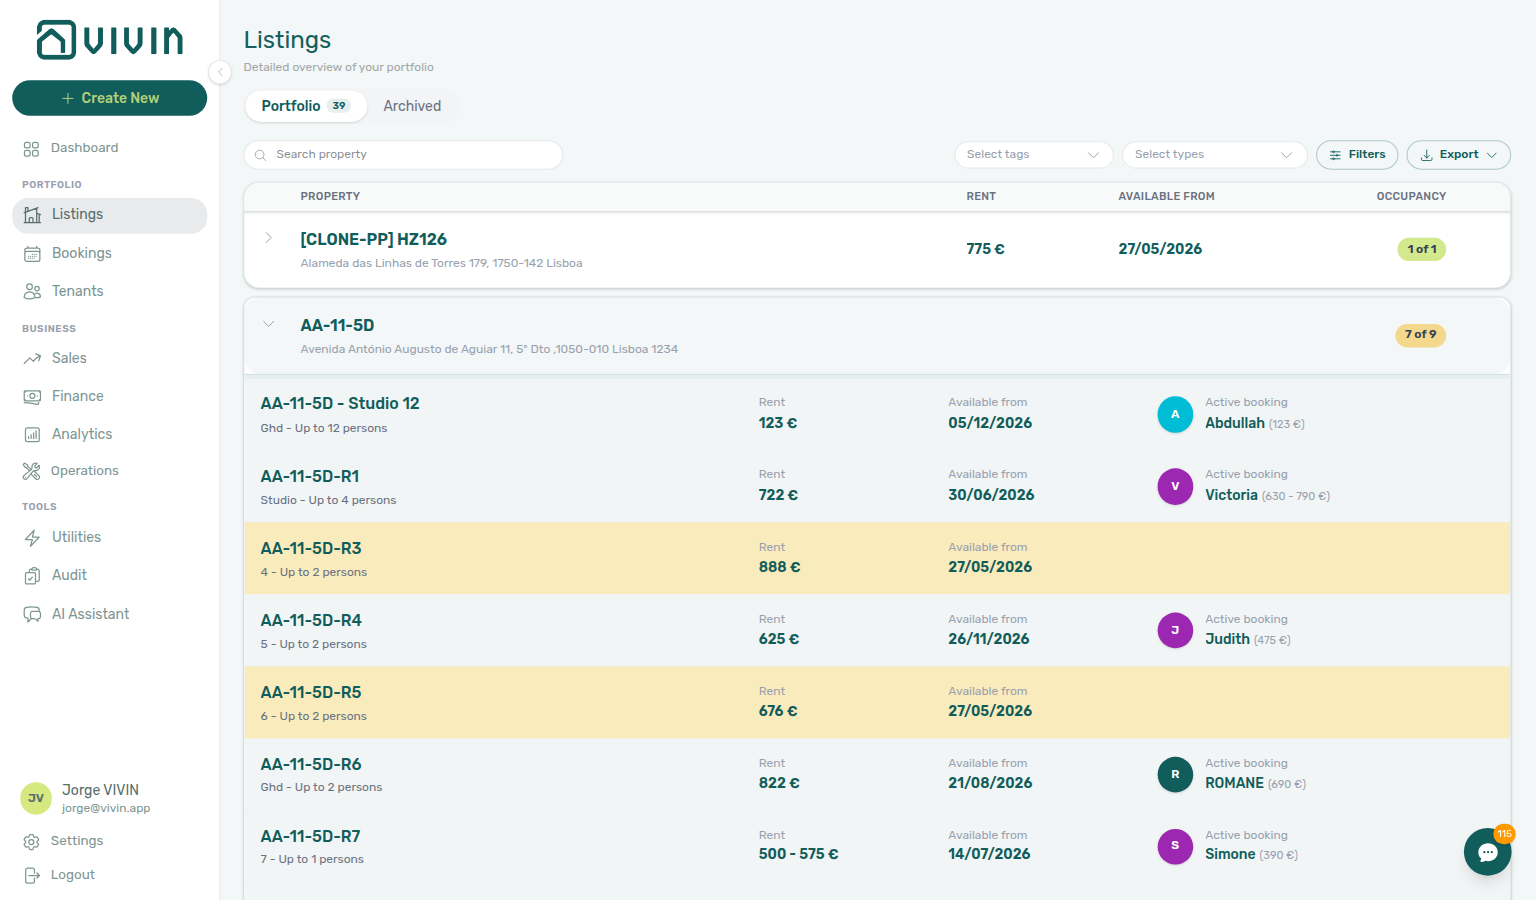Click the RENT column header
The height and width of the screenshot is (900, 1536).
click(981, 197)
